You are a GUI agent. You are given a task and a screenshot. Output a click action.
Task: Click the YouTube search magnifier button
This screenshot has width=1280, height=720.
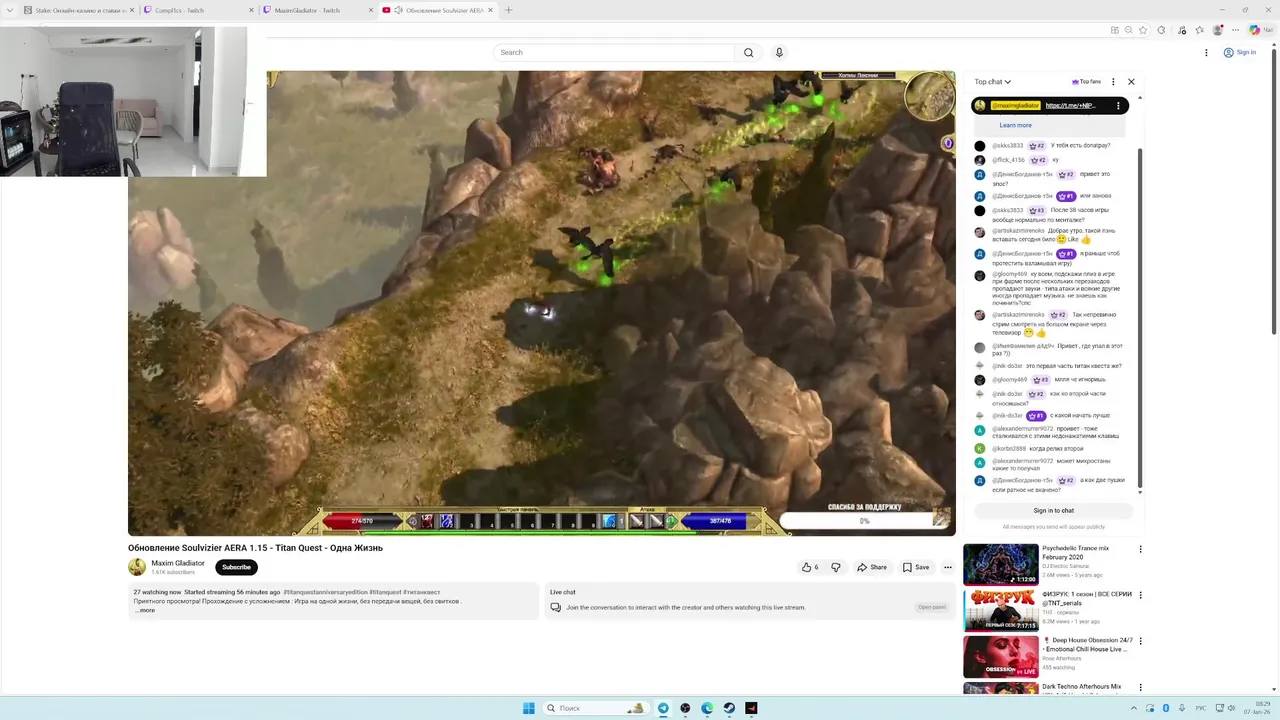[x=748, y=52]
